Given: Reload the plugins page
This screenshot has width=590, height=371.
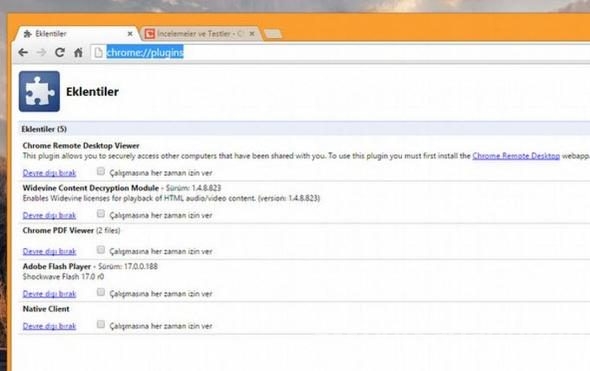Looking at the screenshot, I should pyautogui.click(x=59, y=52).
